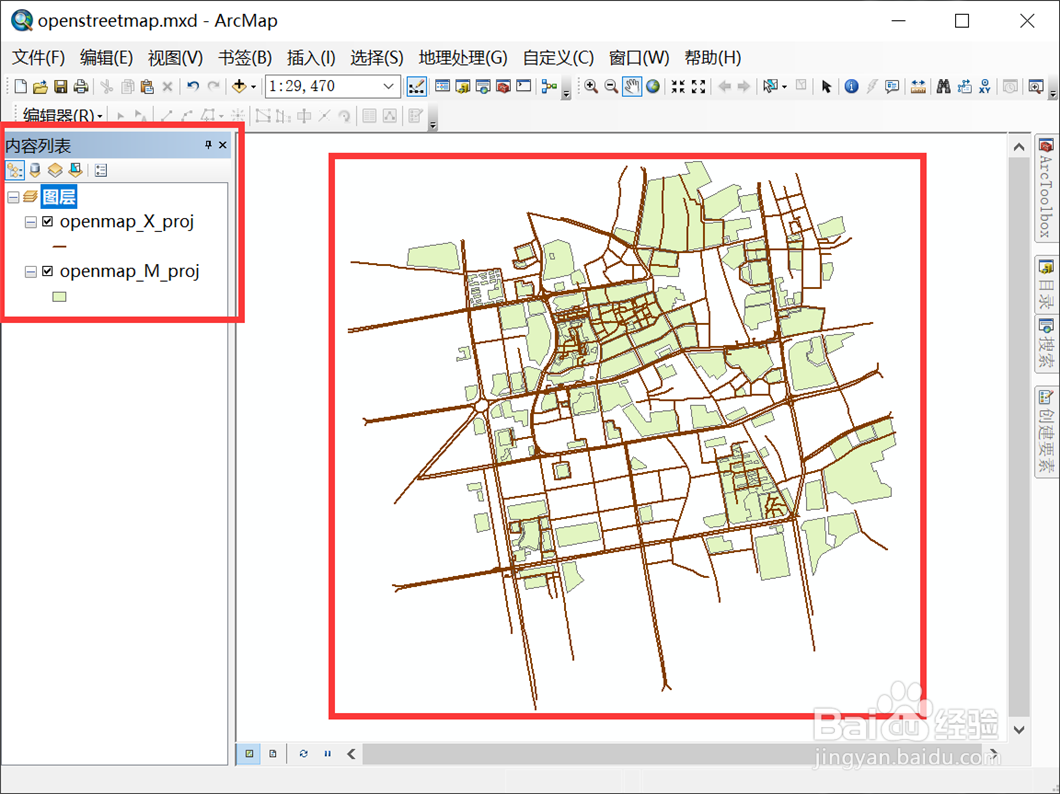Open ModelBuilder window
Screen dimensions: 1060x794
550,86
